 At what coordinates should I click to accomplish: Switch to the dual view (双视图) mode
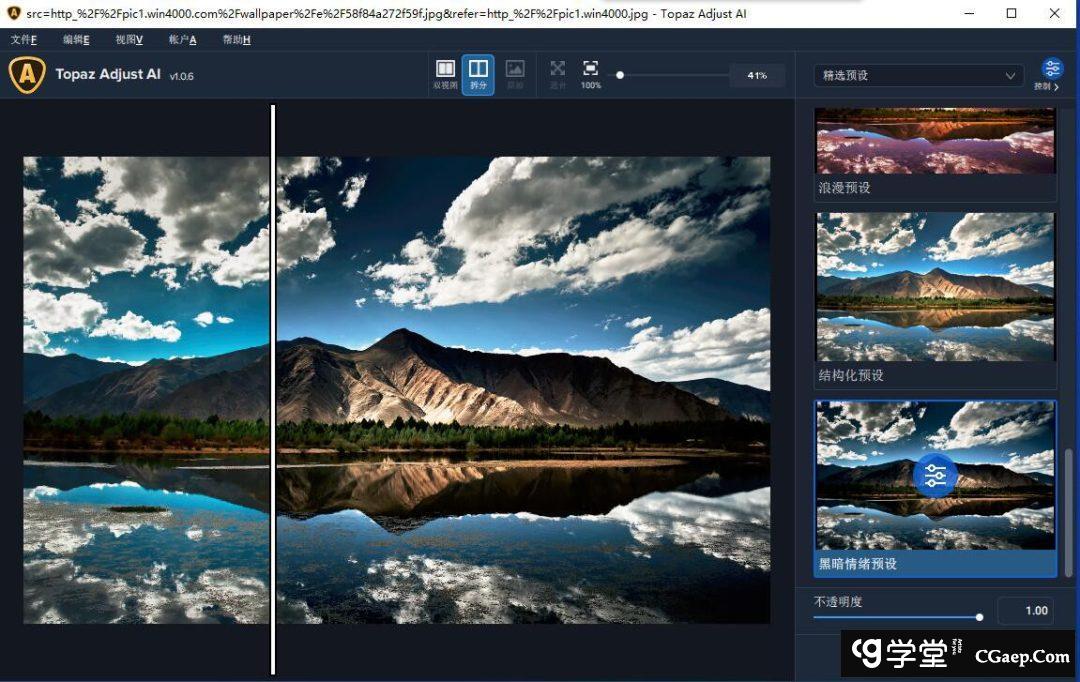tap(445, 70)
